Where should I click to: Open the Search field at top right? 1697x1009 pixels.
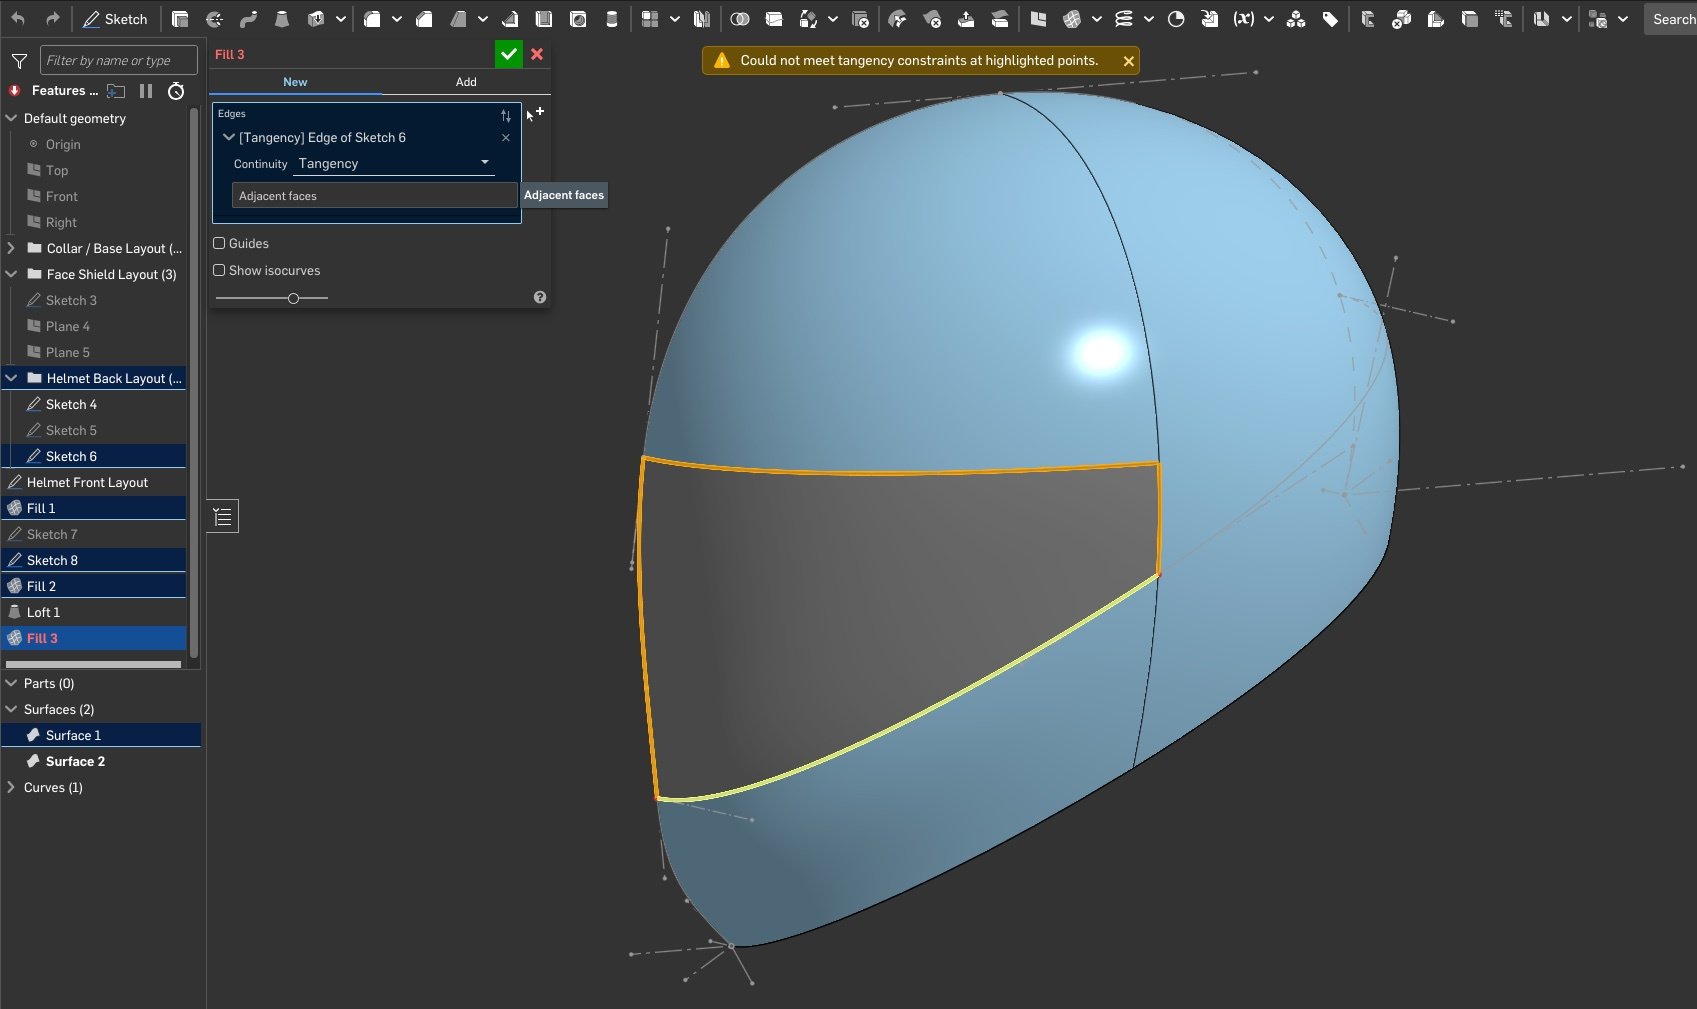click(x=1672, y=18)
